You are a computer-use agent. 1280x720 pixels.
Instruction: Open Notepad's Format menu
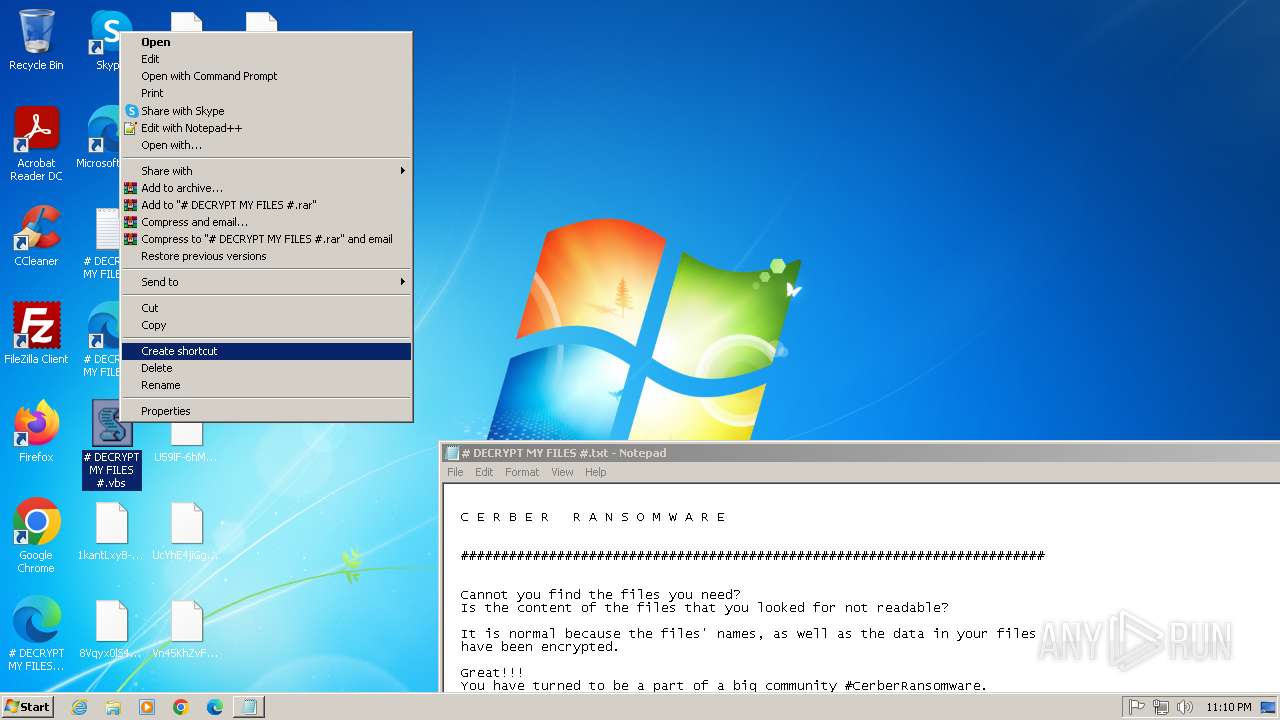(x=522, y=472)
